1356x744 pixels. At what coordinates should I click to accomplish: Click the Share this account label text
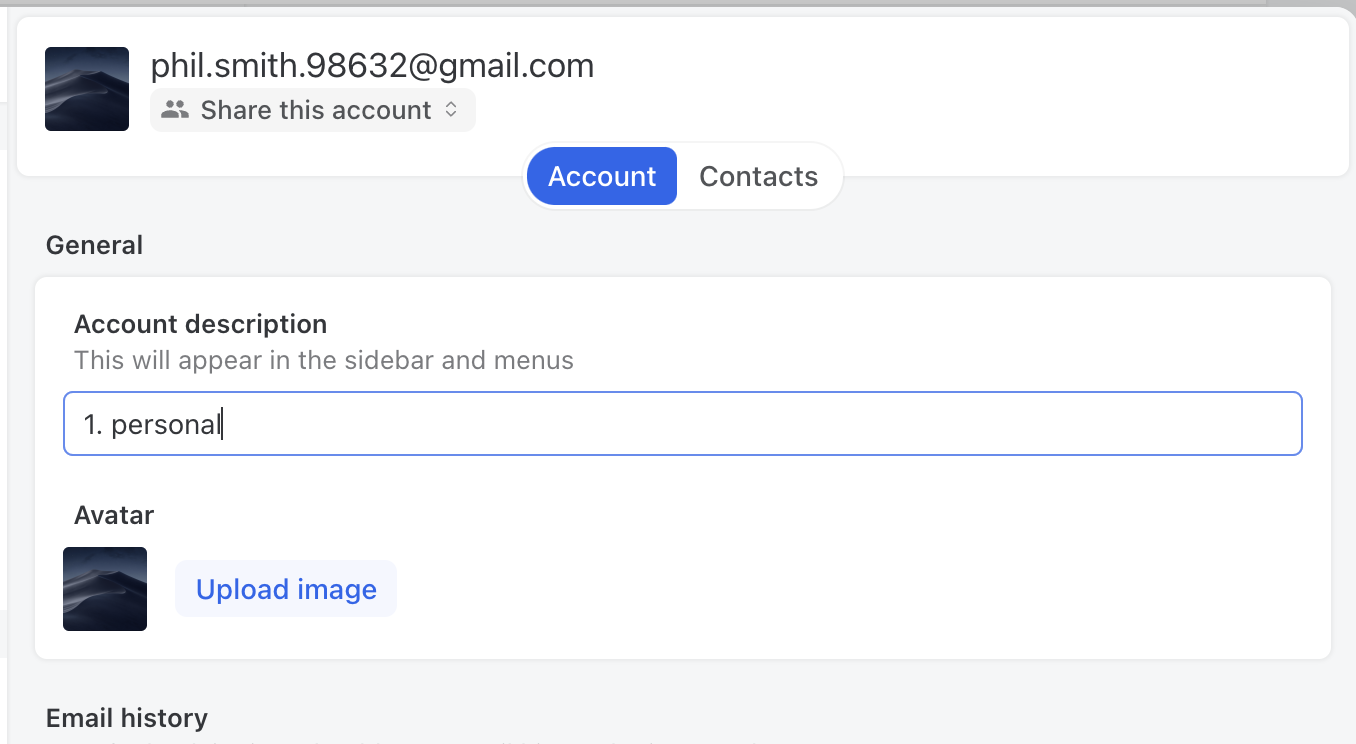(316, 110)
